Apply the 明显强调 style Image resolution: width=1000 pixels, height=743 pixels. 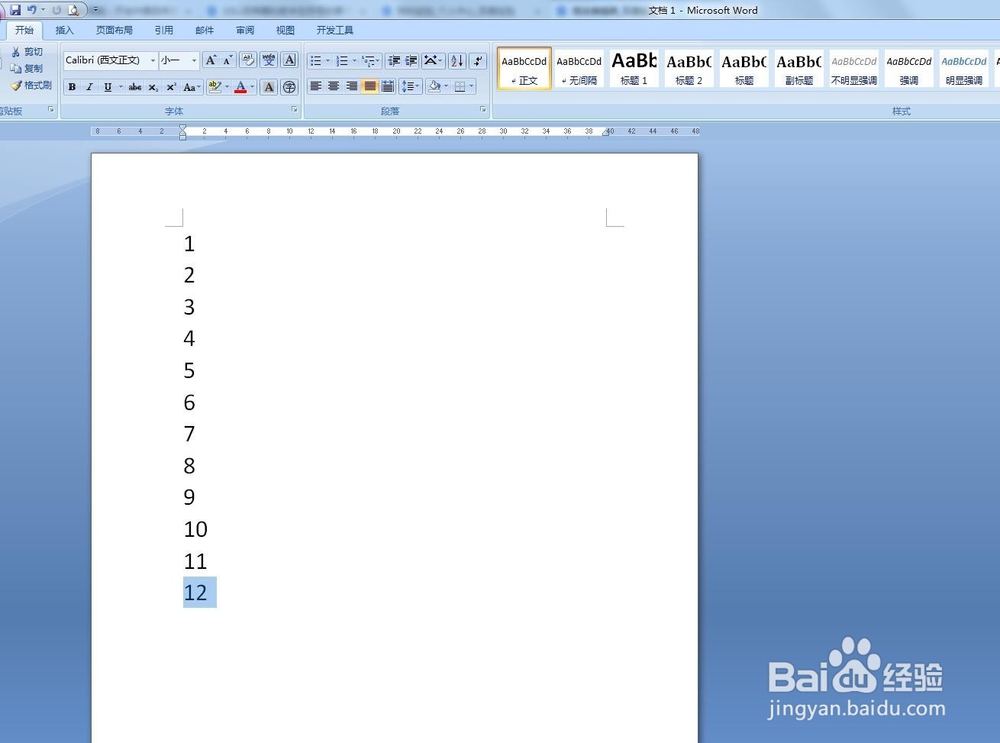(x=964, y=68)
